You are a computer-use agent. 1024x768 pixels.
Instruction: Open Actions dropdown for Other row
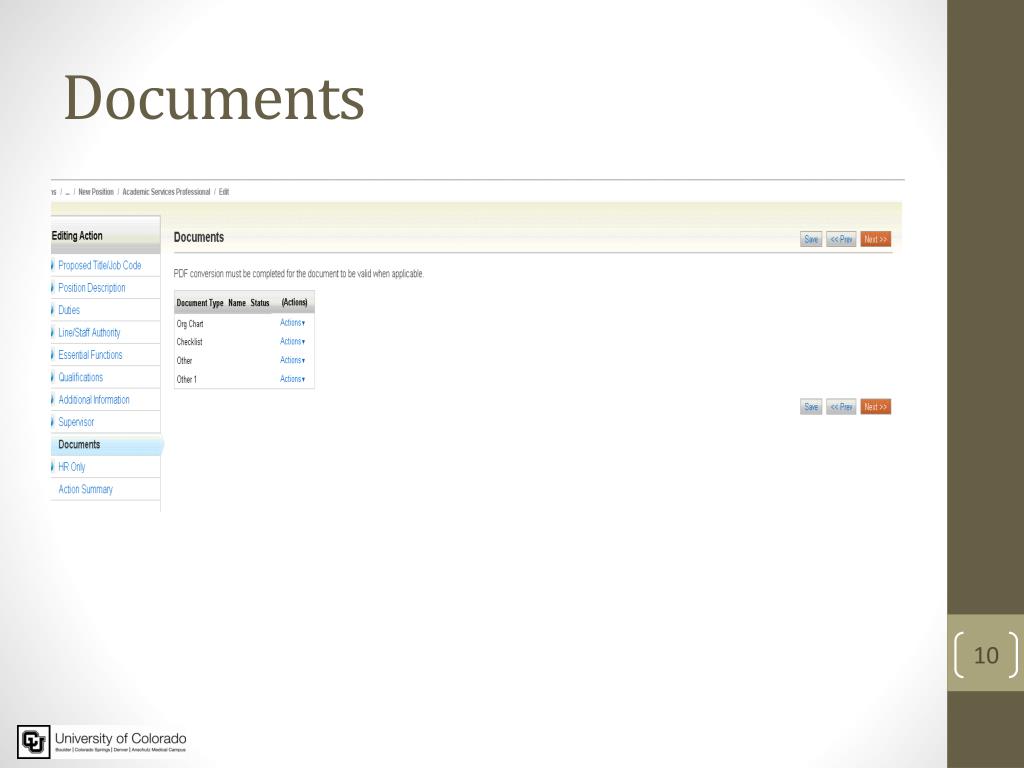click(293, 360)
